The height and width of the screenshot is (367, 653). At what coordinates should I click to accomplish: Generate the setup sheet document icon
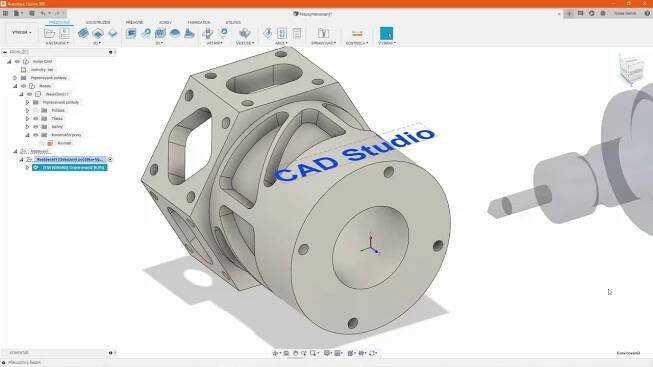coord(297,33)
